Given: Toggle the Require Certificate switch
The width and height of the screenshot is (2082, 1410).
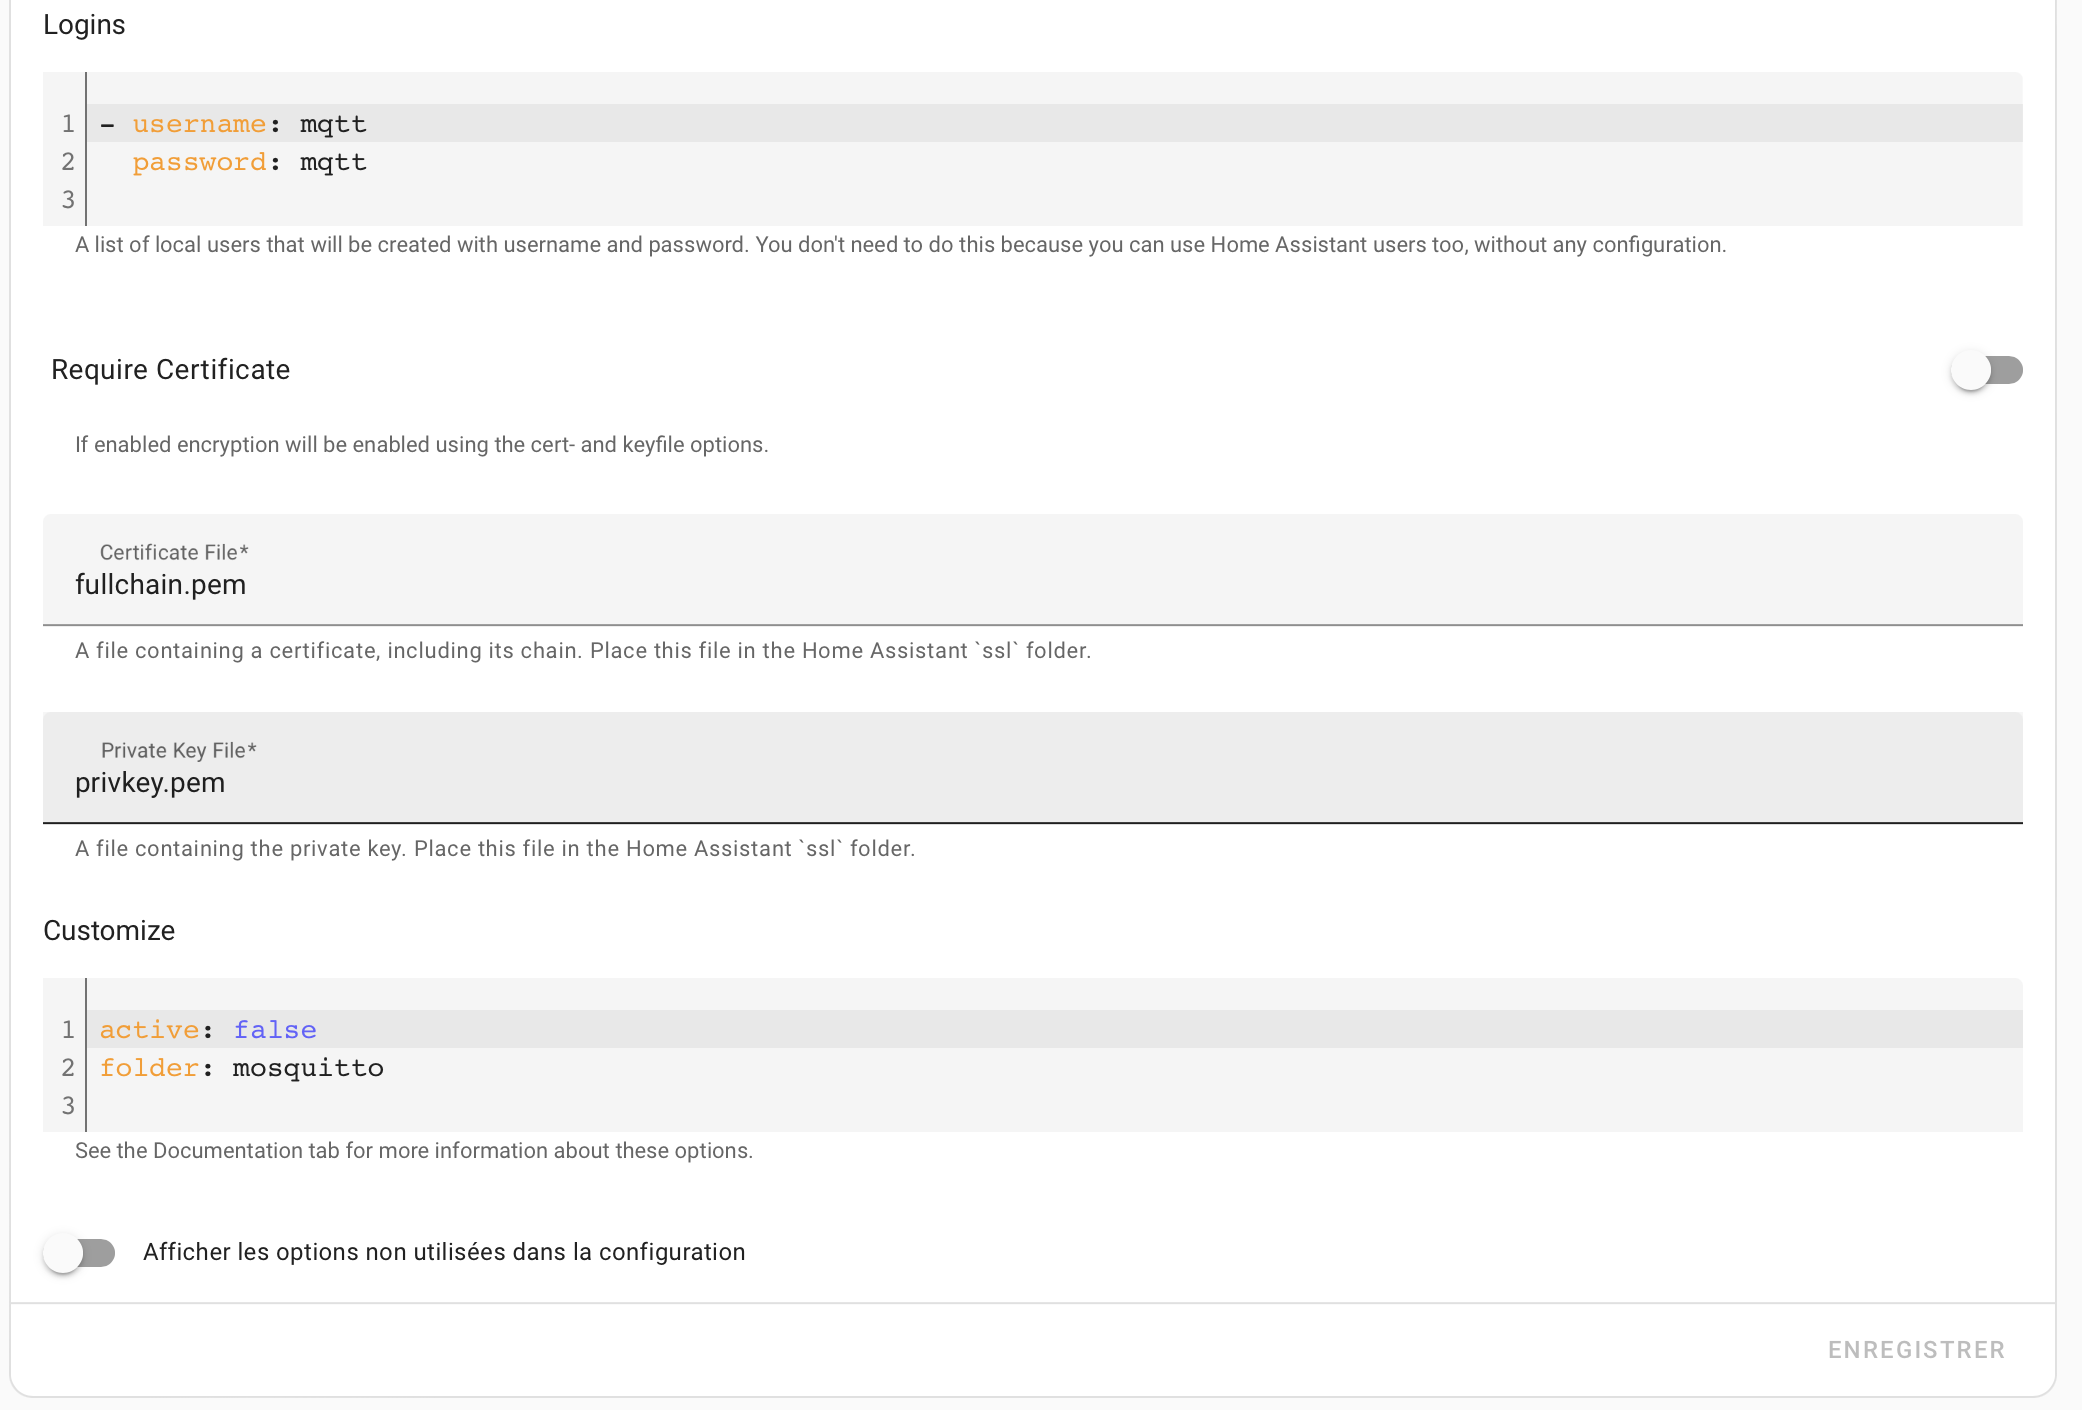Looking at the screenshot, I should pyautogui.click(x=1987, y=370).
